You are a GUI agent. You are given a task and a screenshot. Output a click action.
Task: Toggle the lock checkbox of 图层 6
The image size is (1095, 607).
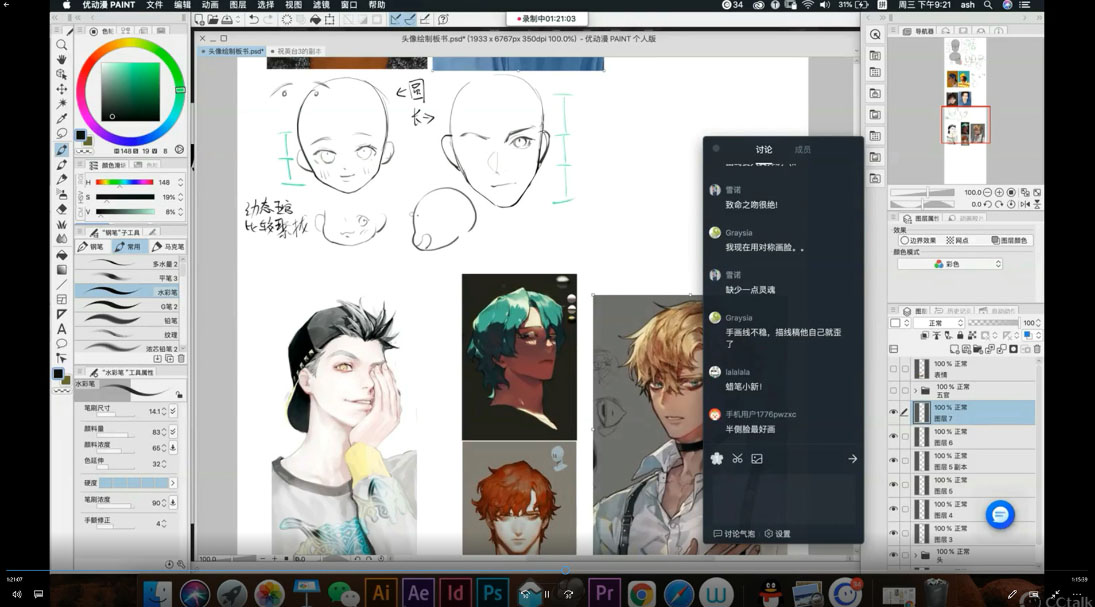pos(905,437)
